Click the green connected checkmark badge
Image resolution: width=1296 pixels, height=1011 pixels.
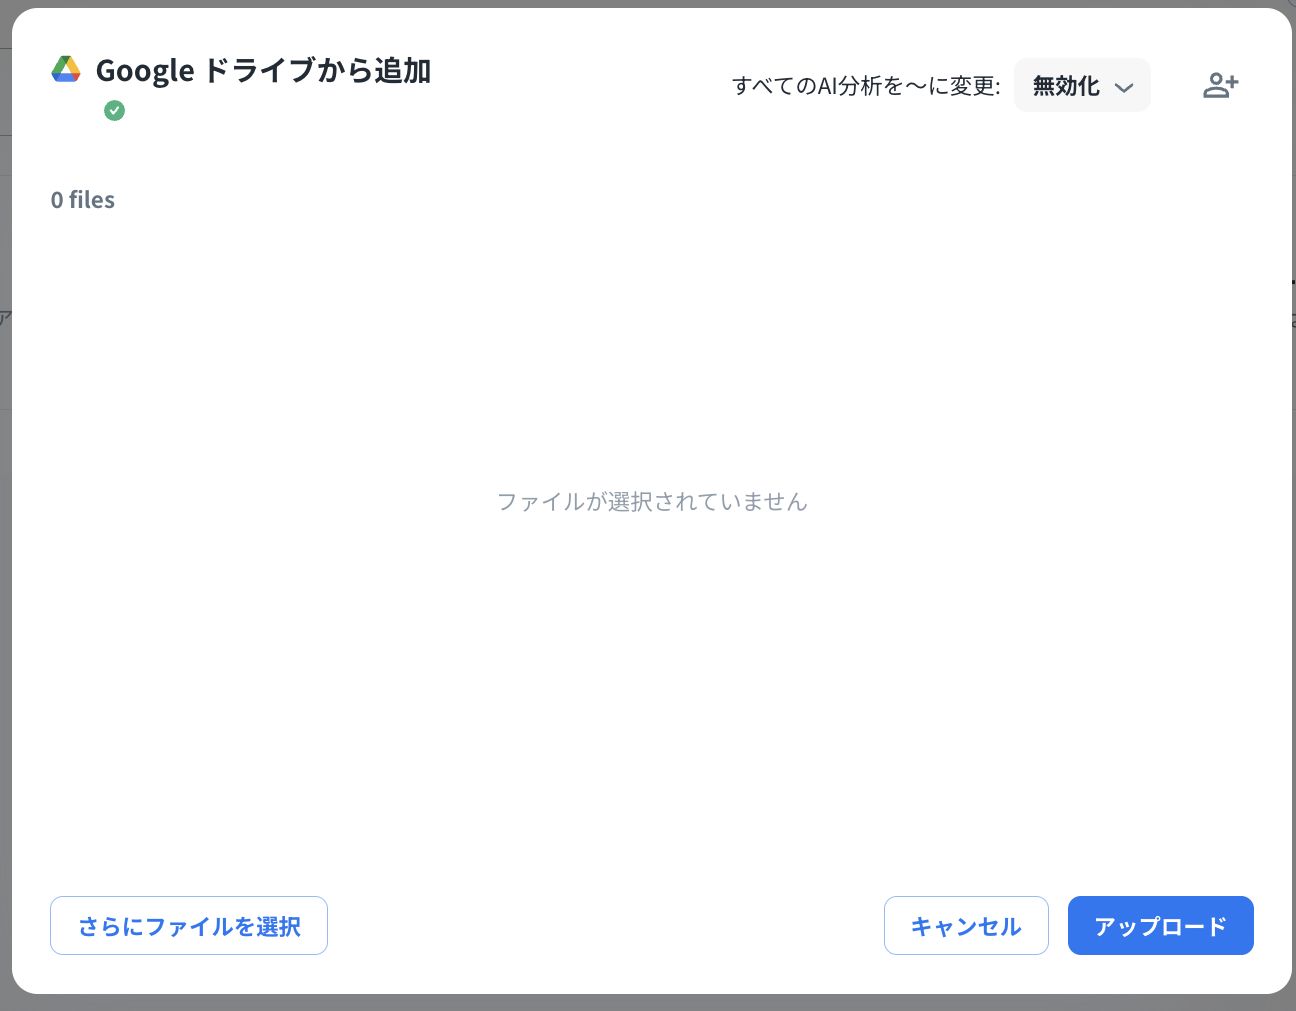coord(115,111)
